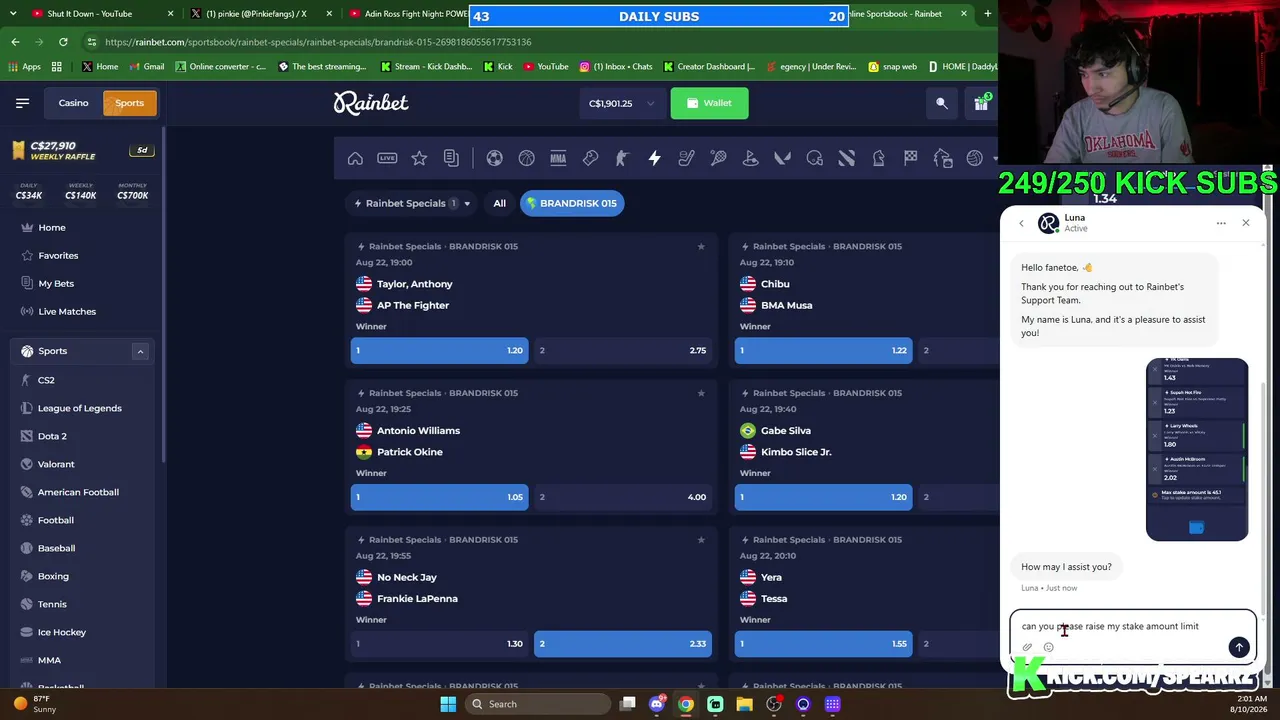Select the boxing glove sport icon
Image resolution: width=1280 pixels, height=720 pixels.
click(590, 158)
